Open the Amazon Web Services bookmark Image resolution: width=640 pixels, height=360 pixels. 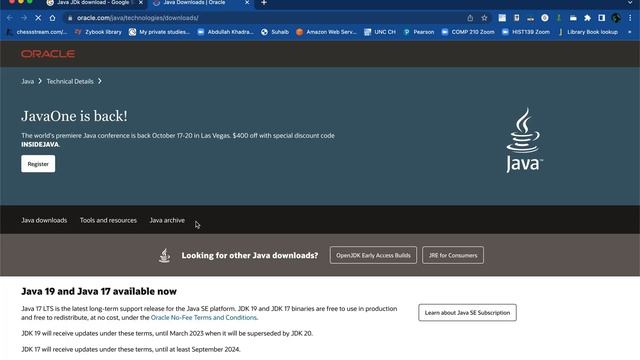(x=326, y=32)
